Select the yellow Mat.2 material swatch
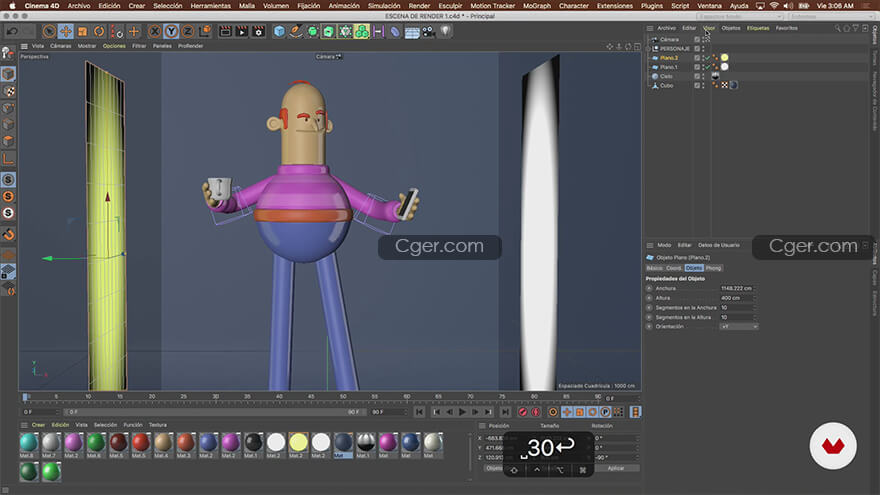Viewport: 880px width, 495px height. coord(298,443)
